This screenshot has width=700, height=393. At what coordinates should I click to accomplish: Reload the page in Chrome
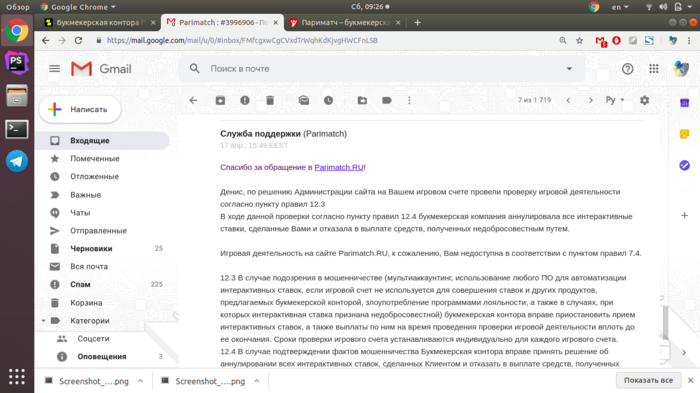coord(78,40)
